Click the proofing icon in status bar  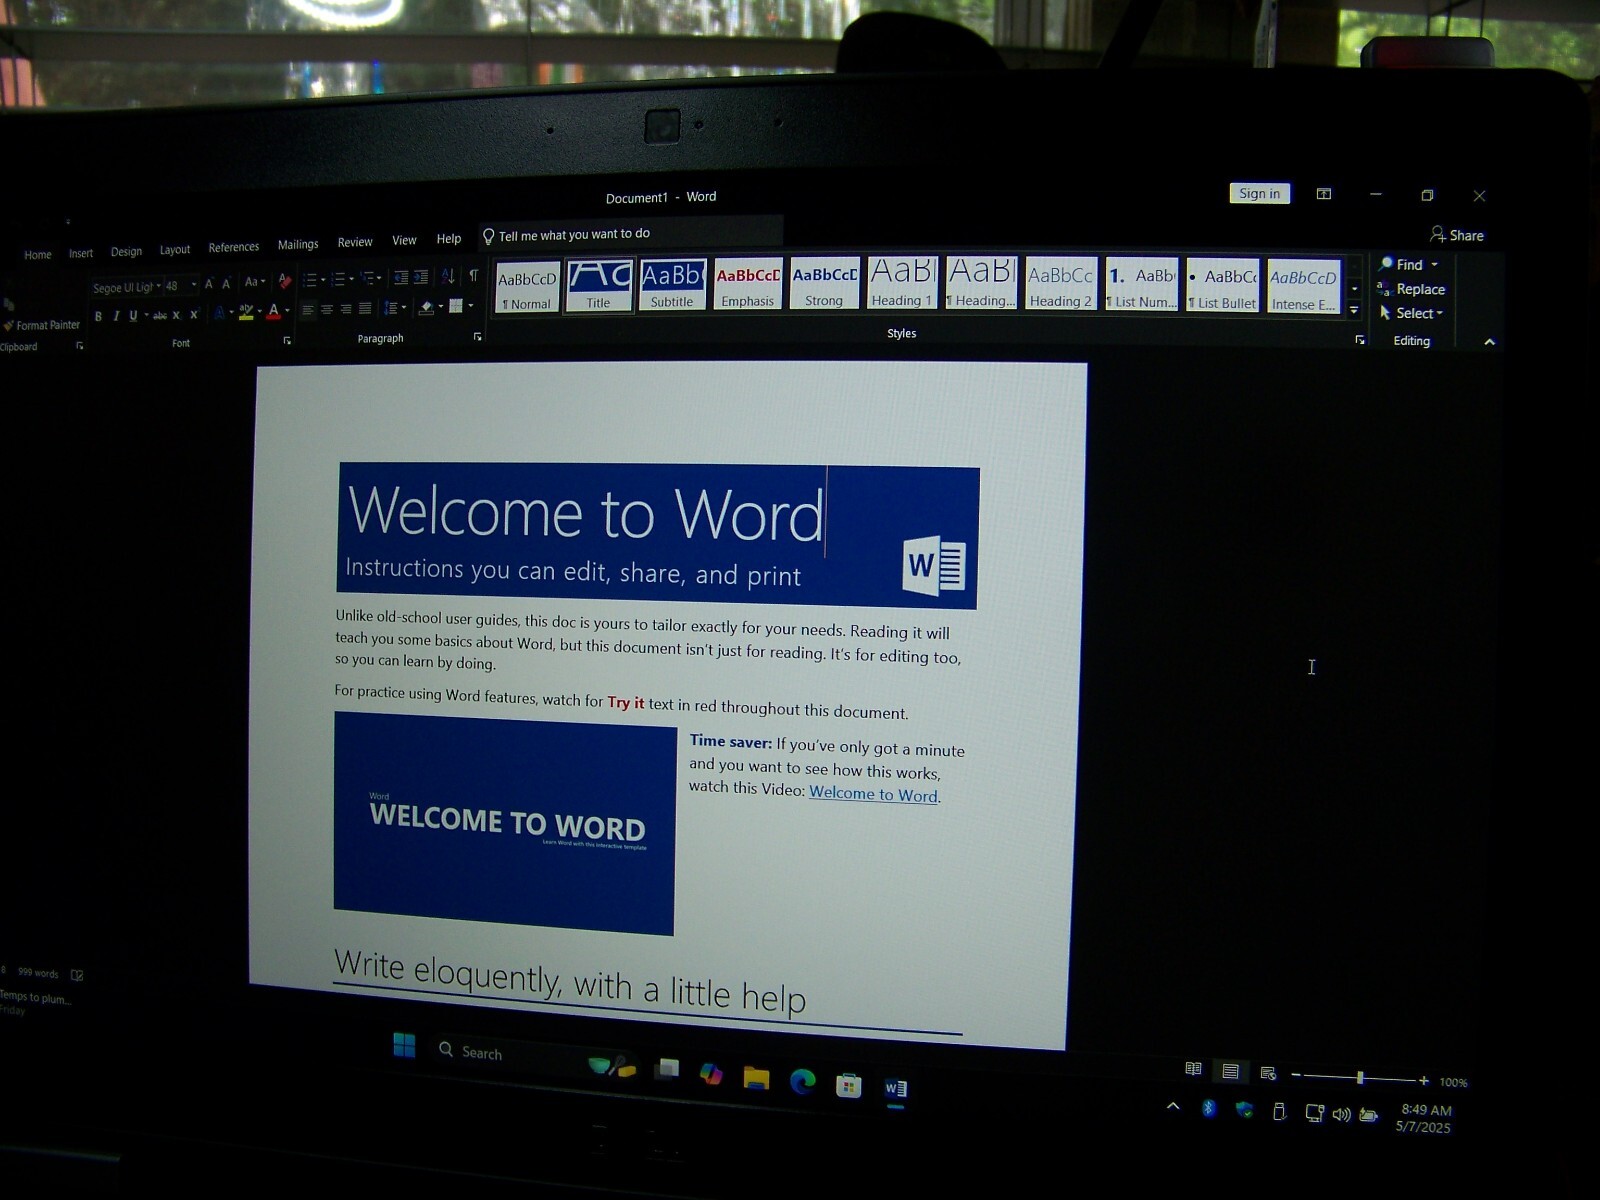77,975
